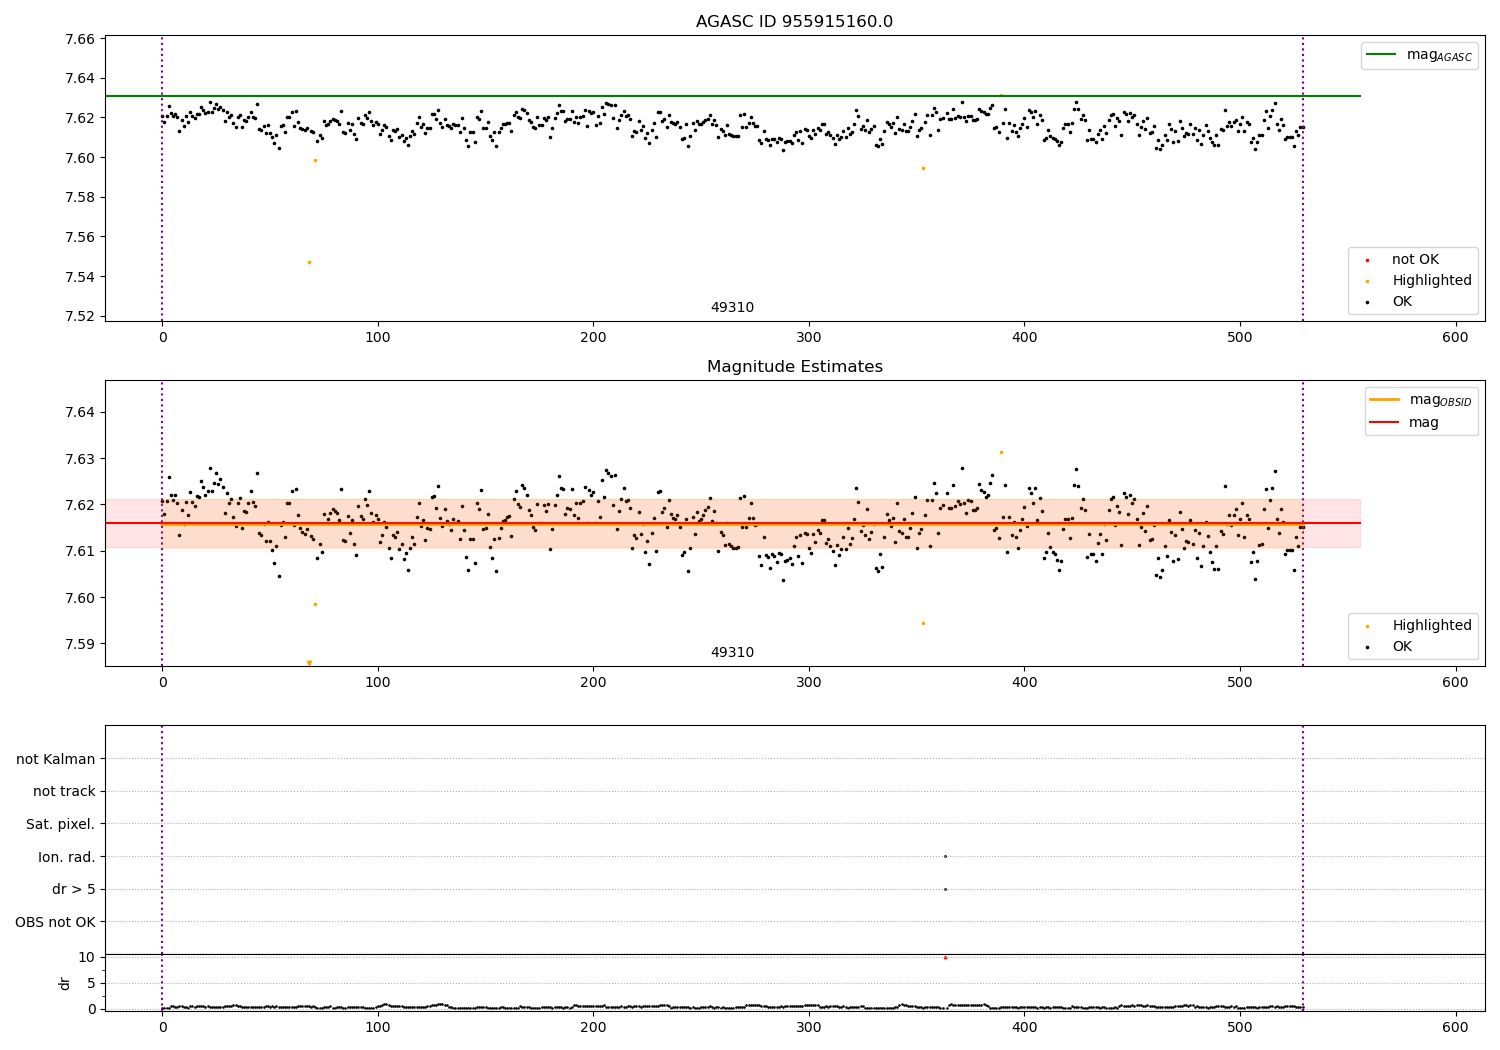This screenshot has width=1500, height=1050.
Task: Click the 'OBS not OK' row label
Action: coord(55,922)
